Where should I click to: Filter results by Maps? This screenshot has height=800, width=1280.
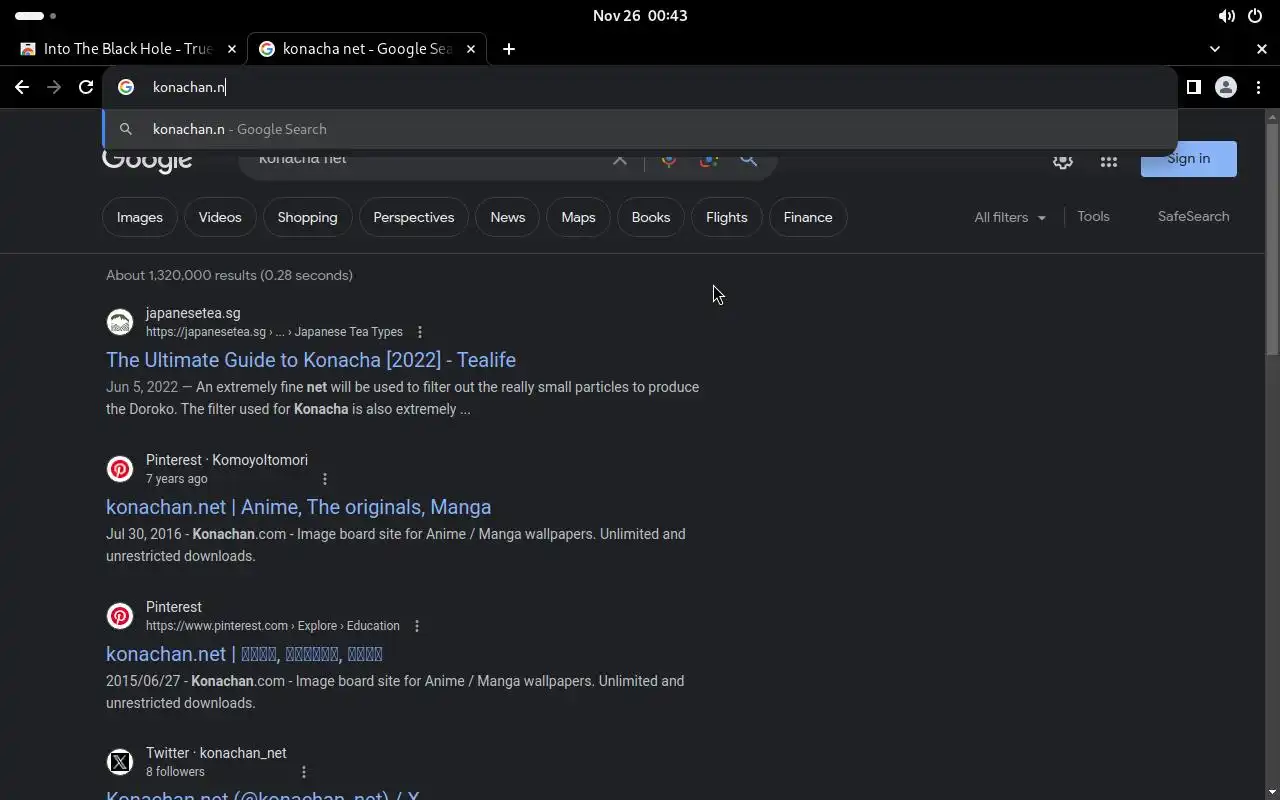(x=578, y=217)
